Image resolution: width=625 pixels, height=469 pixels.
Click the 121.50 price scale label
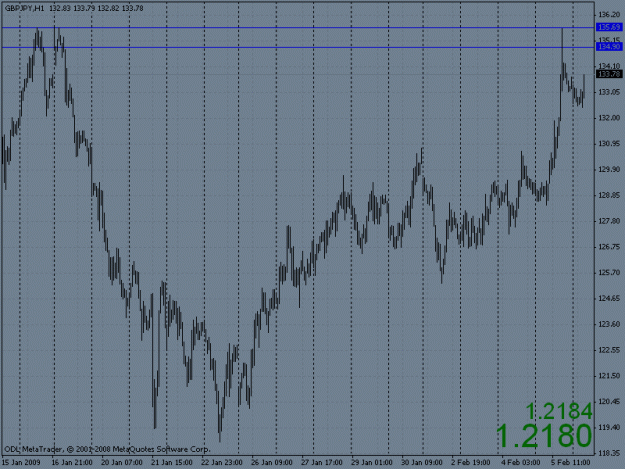click(x=609, y=376)
